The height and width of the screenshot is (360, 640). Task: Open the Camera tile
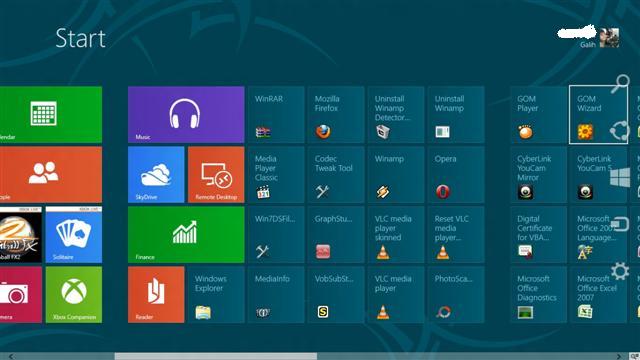click(x=21, y=294)
